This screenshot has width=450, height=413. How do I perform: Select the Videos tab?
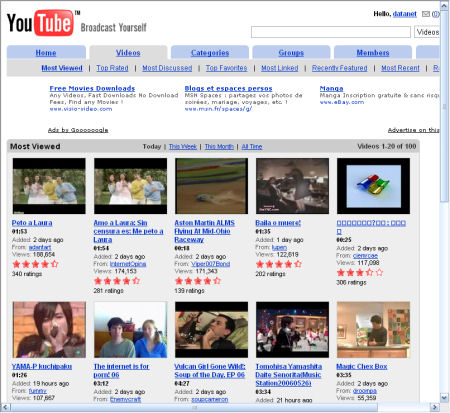click(x=128, y=53)
